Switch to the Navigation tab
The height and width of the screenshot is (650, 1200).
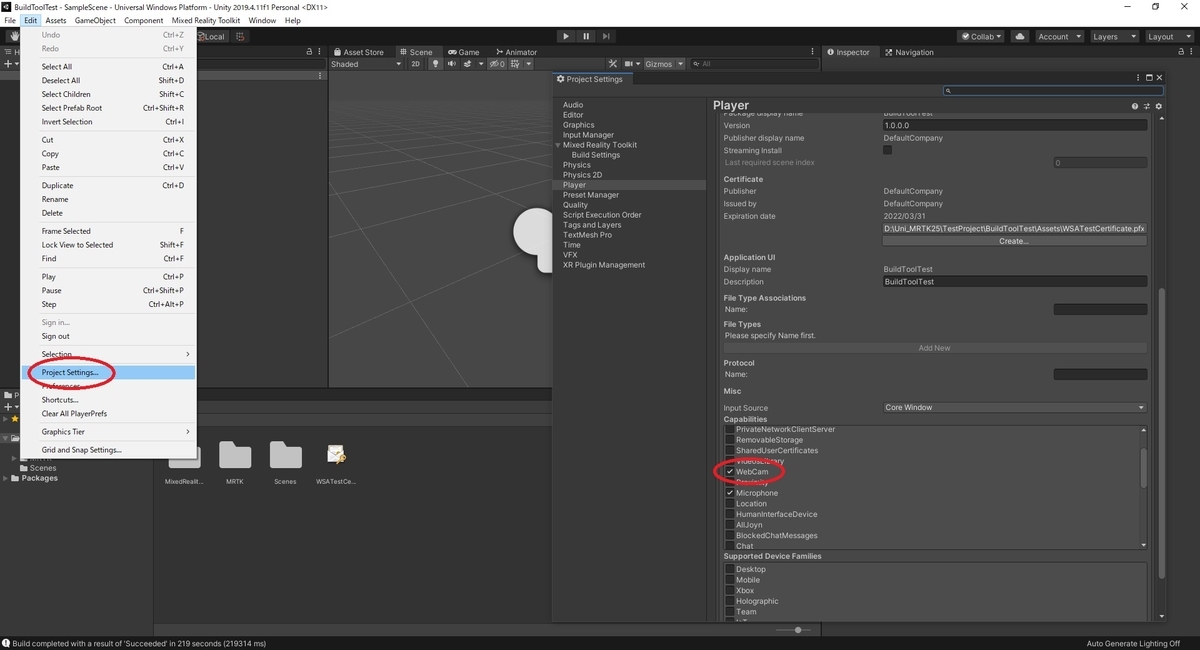pos(908,52)
